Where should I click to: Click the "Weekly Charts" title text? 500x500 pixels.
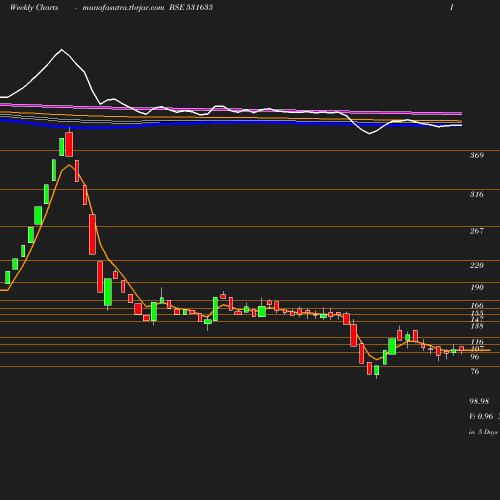(34, 8)
